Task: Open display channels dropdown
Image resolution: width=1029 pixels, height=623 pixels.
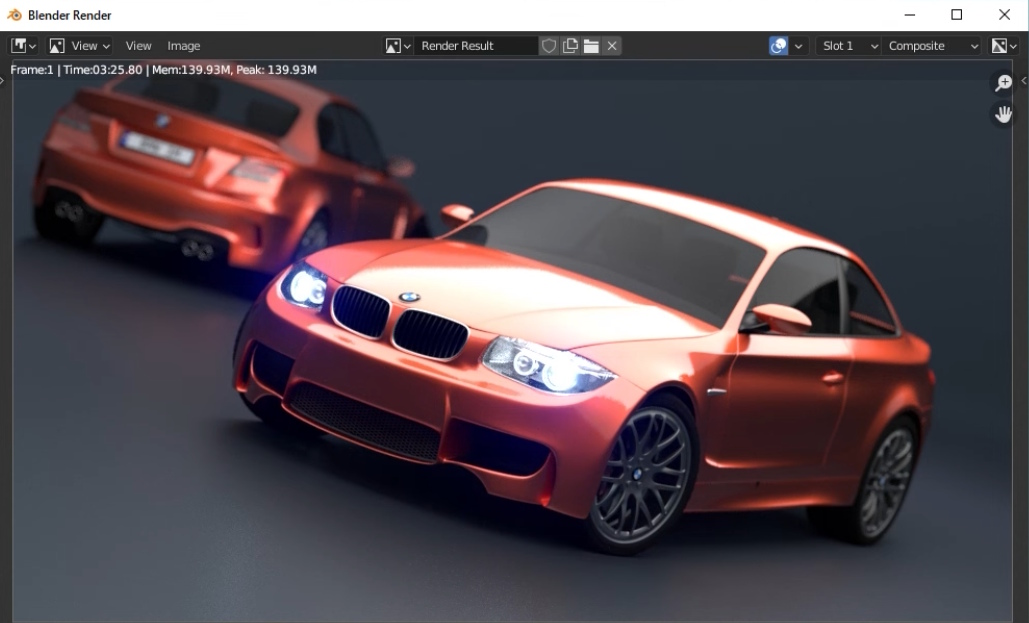Action: [1004, 46]
